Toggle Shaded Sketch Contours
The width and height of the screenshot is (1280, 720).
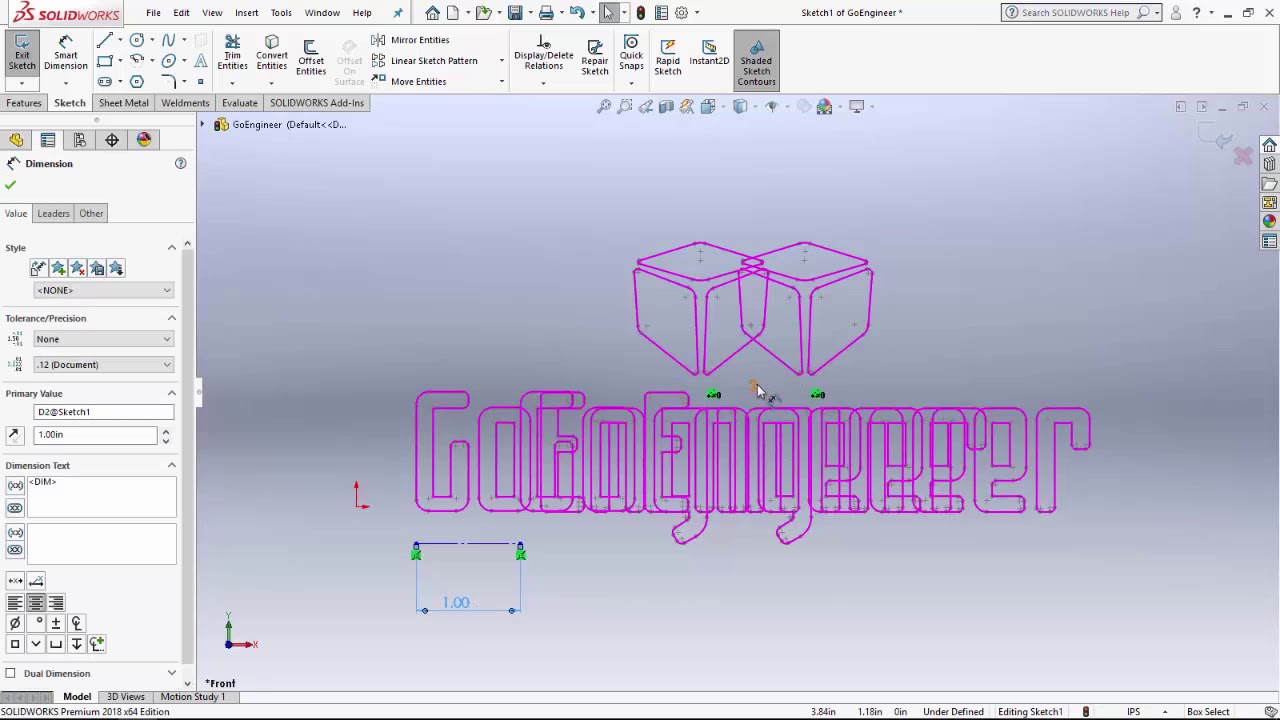(756, 60)
